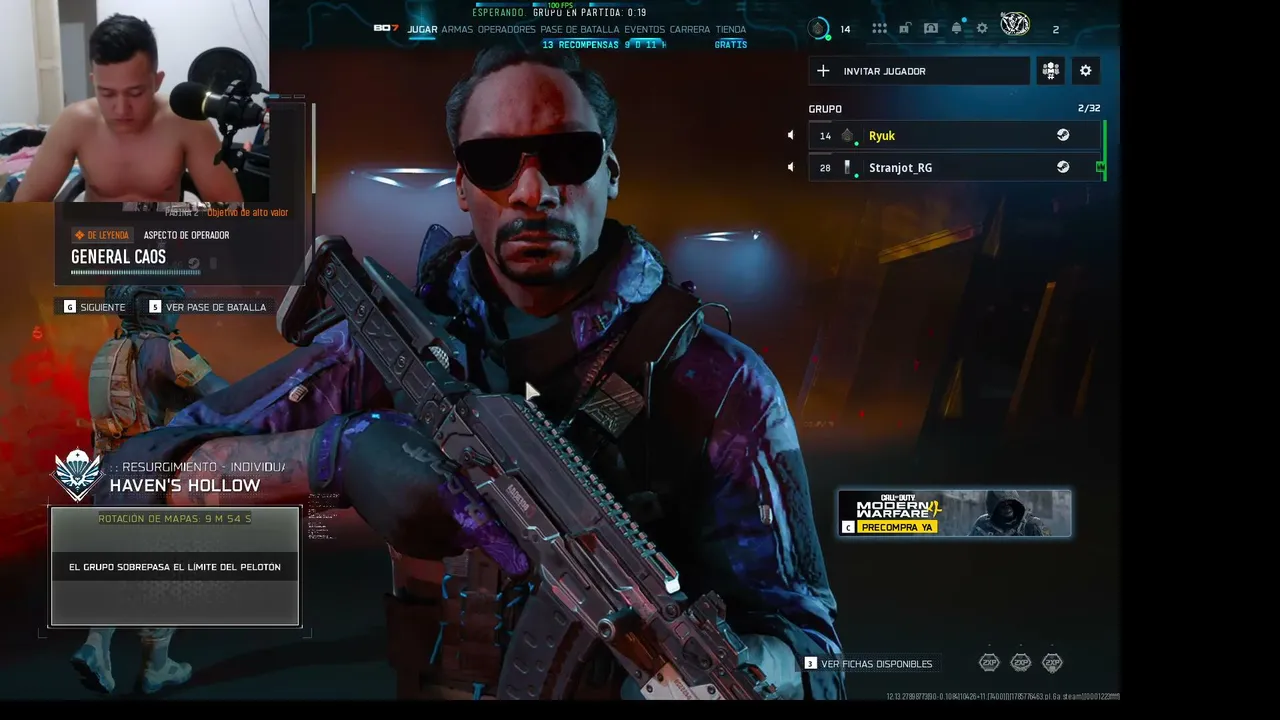Viewport: 1280px width, 720px height.
Task: Click the squad limit exceeded message box
Action: coord(175,567)
